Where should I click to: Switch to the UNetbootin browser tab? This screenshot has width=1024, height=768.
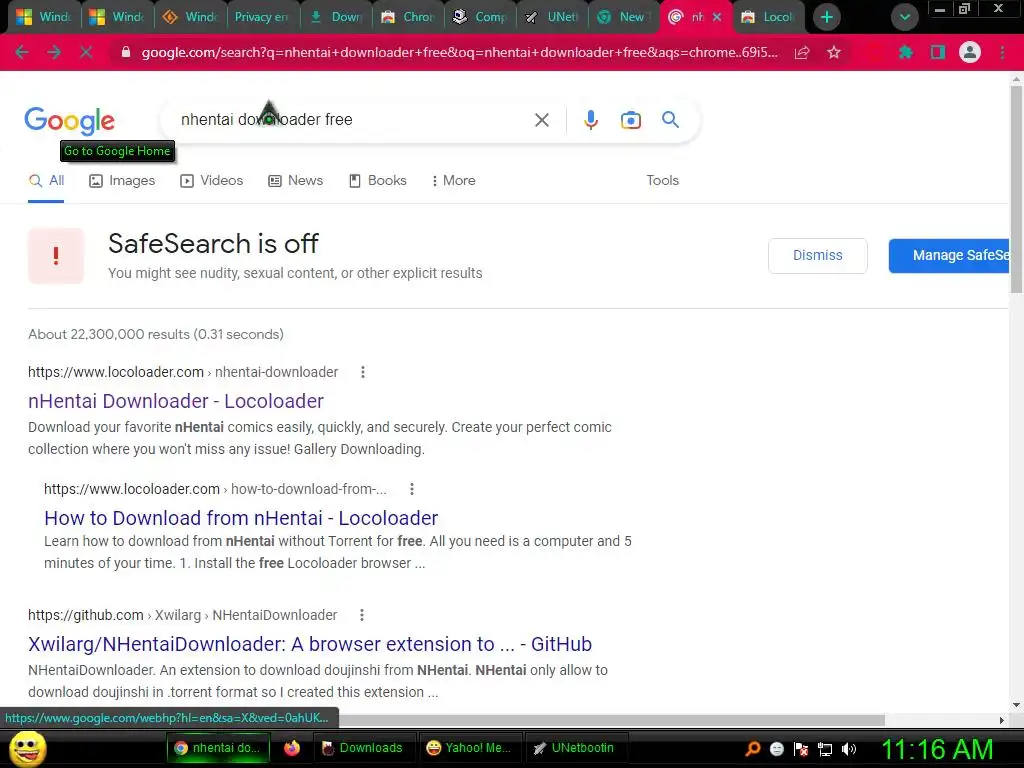[x=552, y=17]
